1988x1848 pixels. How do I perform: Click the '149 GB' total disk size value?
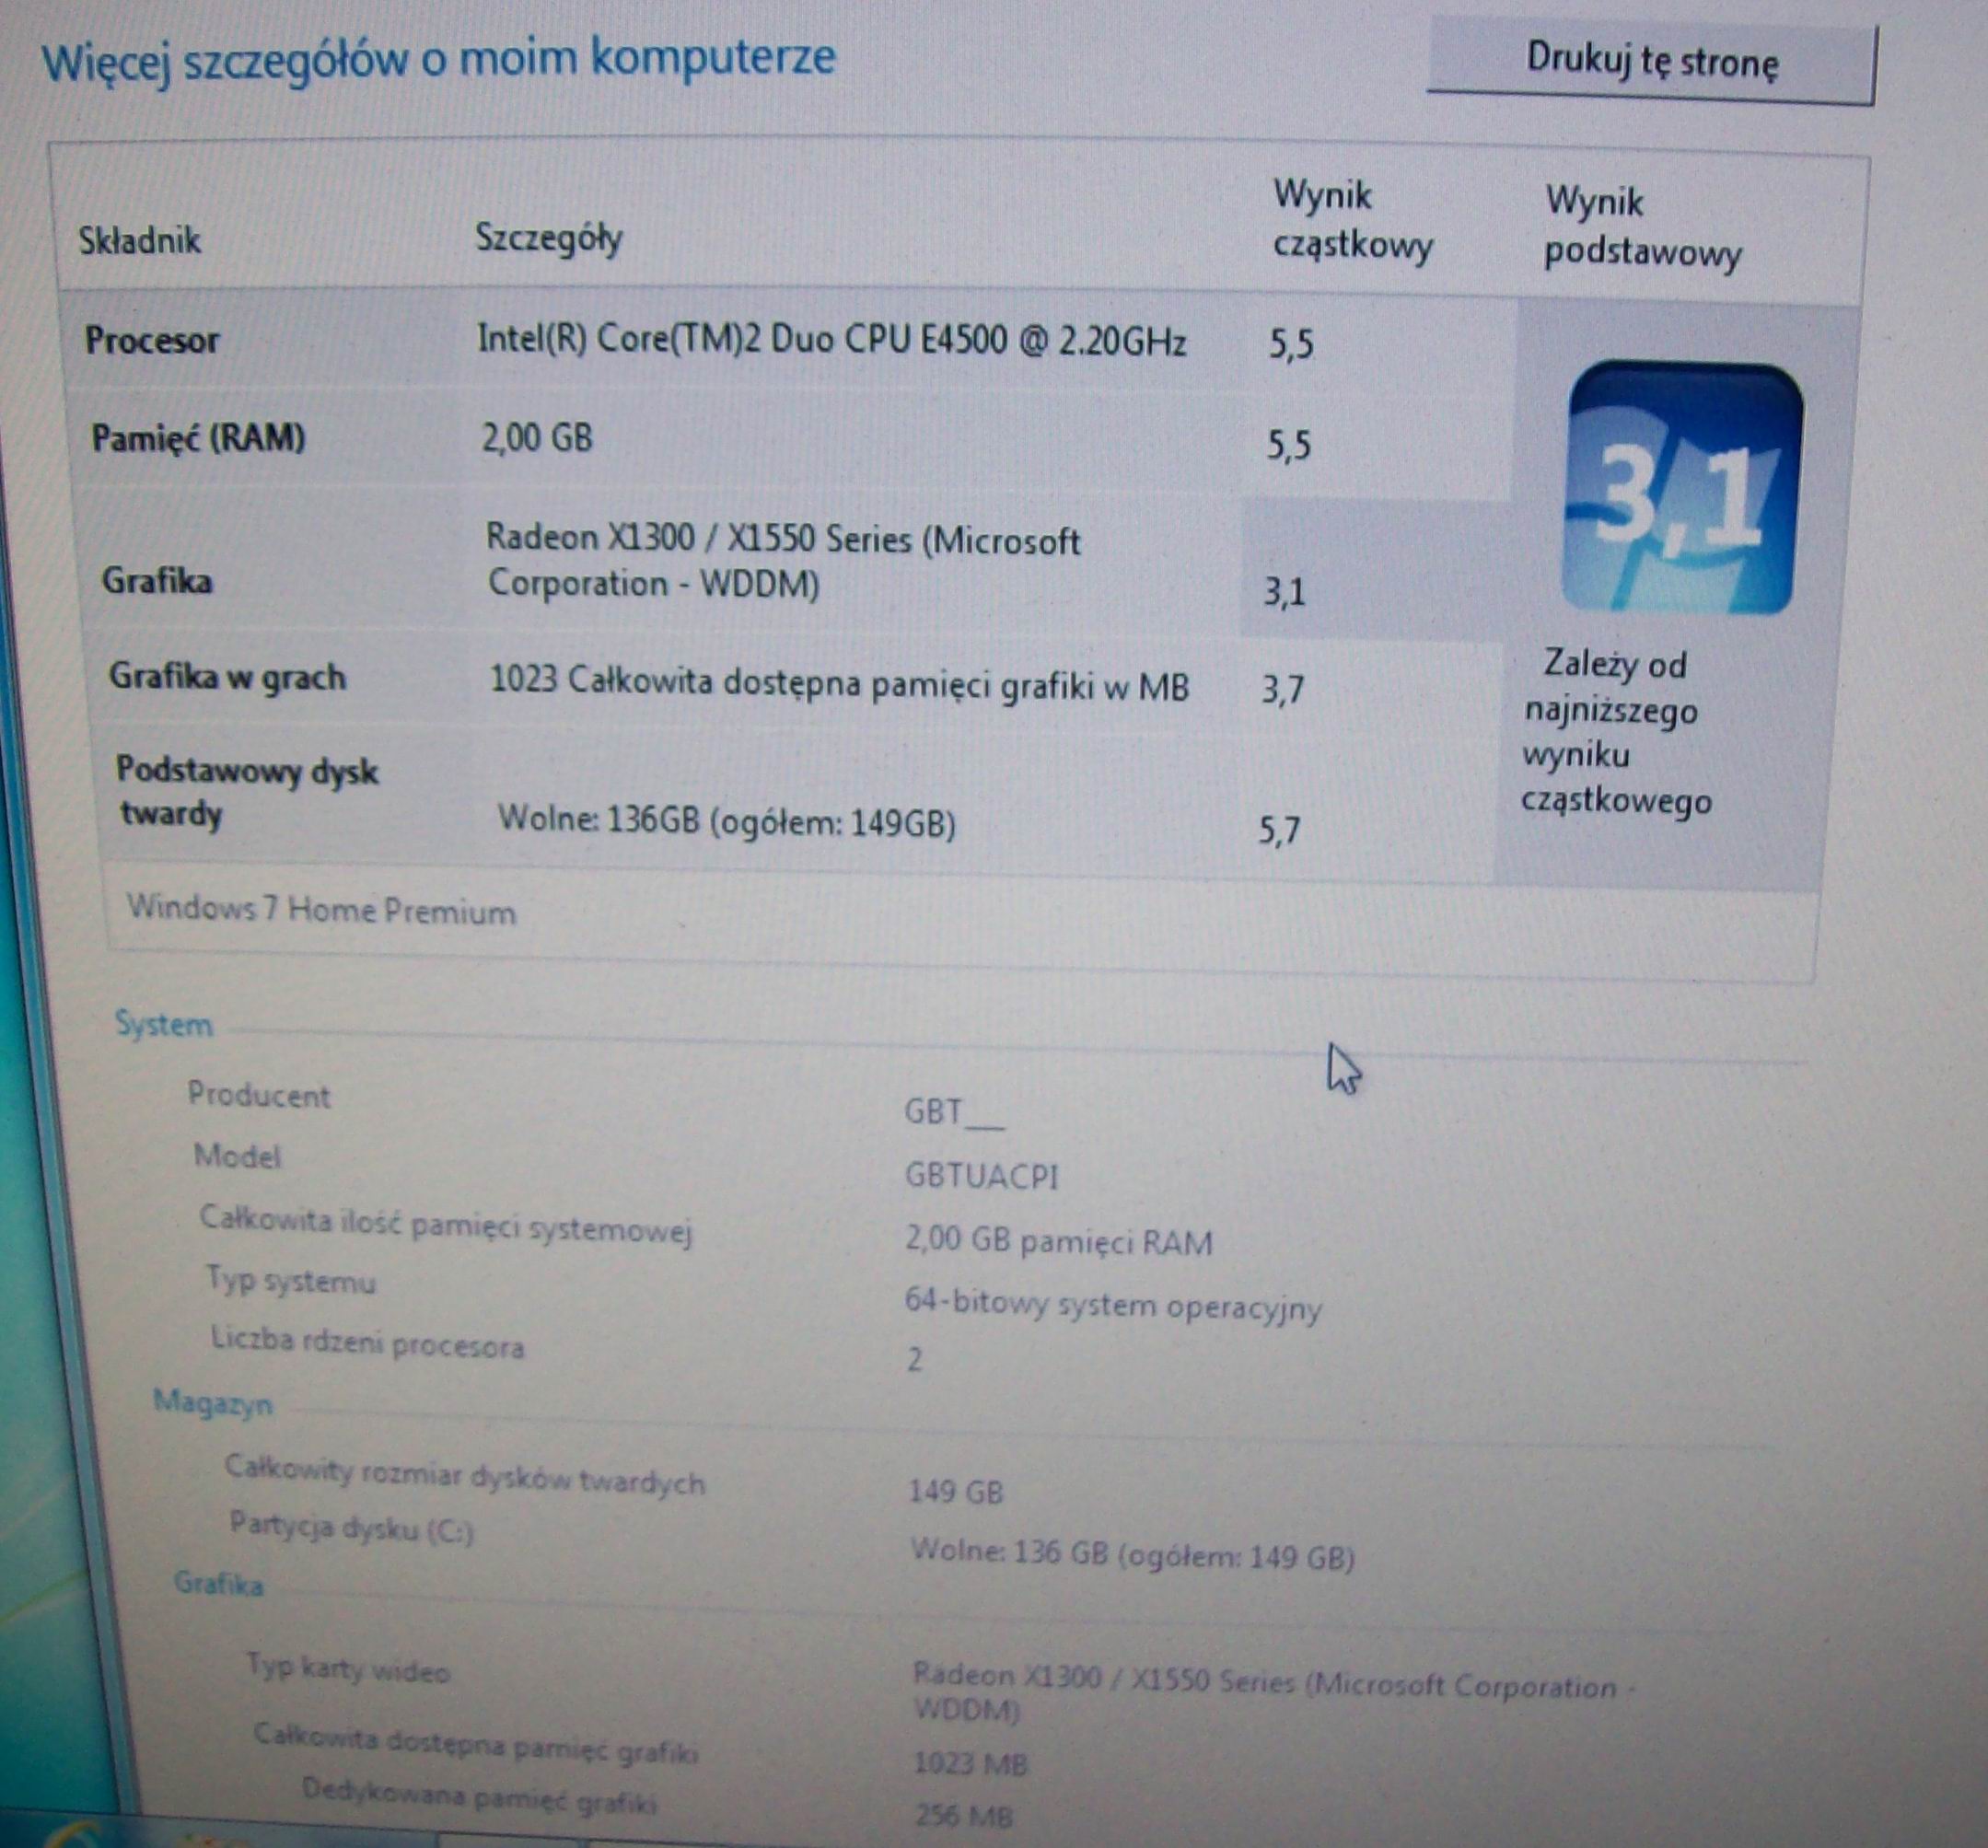956,1492
